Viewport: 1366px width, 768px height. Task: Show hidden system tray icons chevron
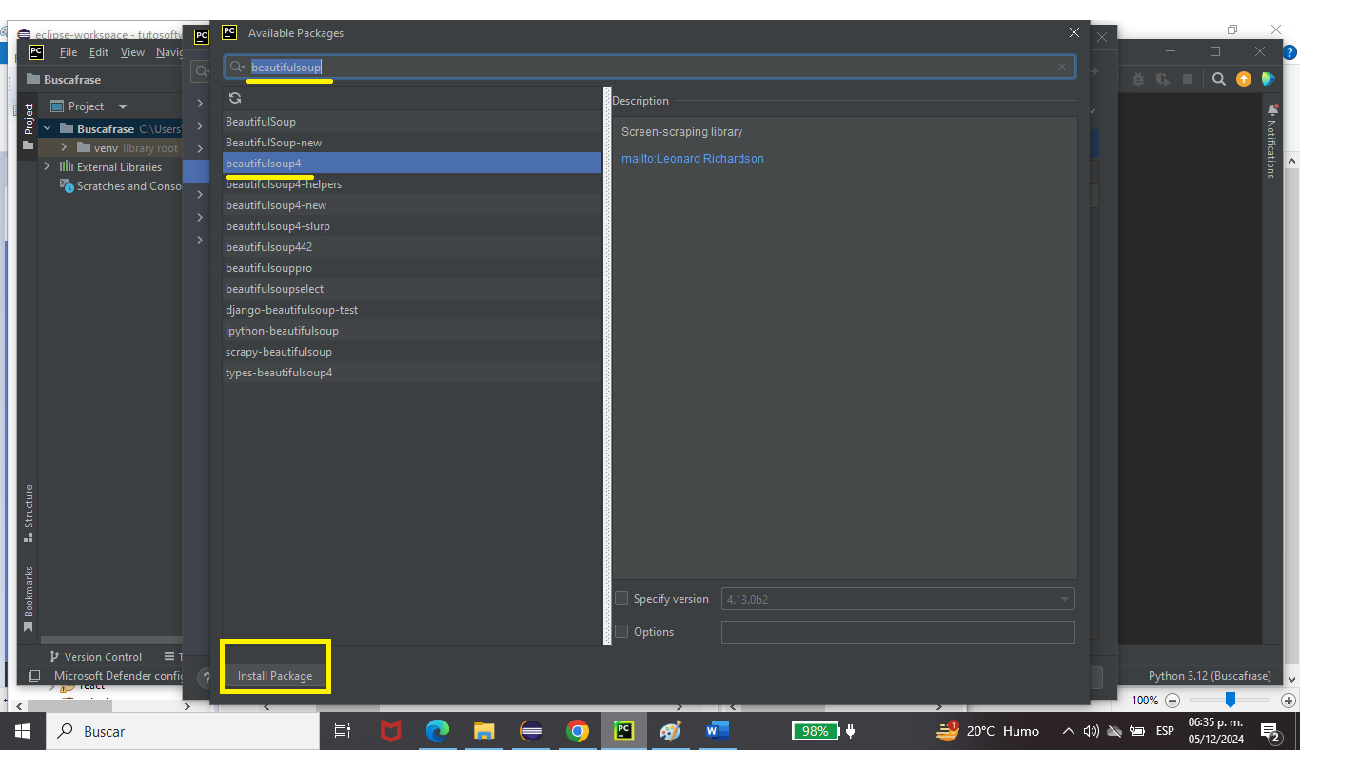(x=1068, y=731)
